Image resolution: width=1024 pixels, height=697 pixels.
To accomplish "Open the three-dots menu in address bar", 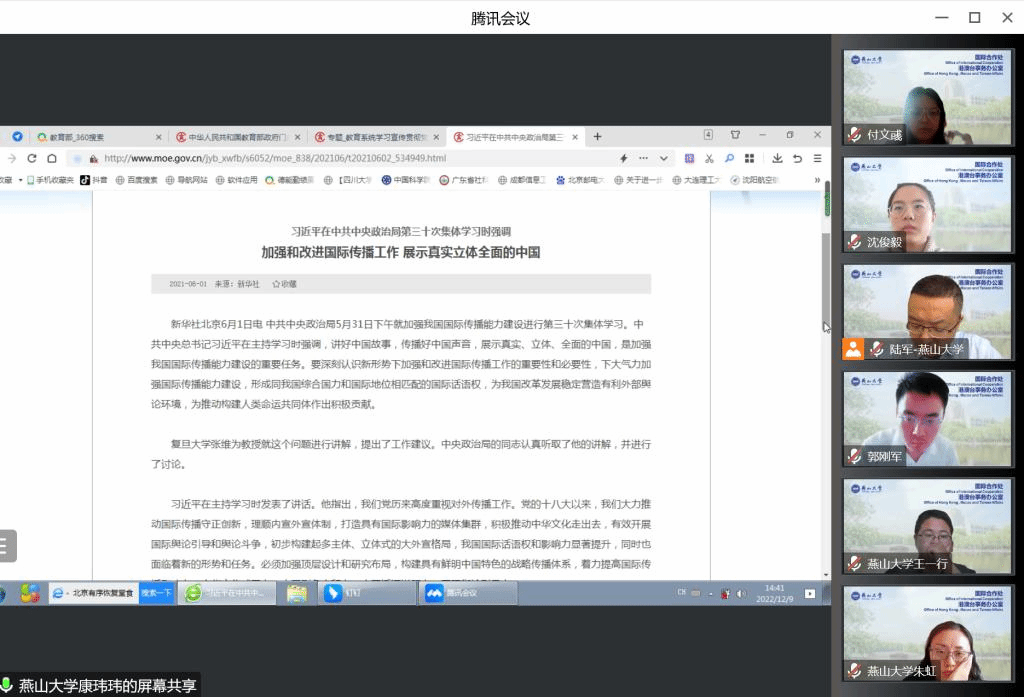I will [643, 158].
